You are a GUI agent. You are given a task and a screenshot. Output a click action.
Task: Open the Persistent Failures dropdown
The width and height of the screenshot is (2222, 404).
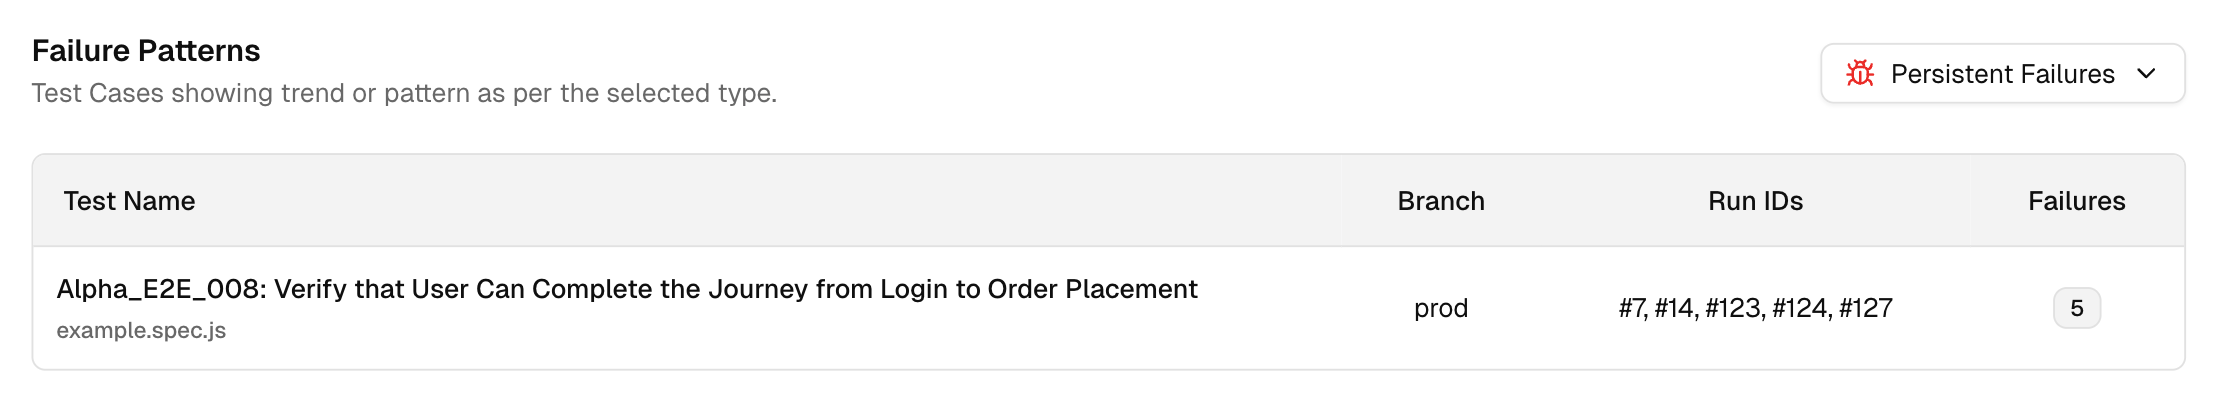point(2002,74)
